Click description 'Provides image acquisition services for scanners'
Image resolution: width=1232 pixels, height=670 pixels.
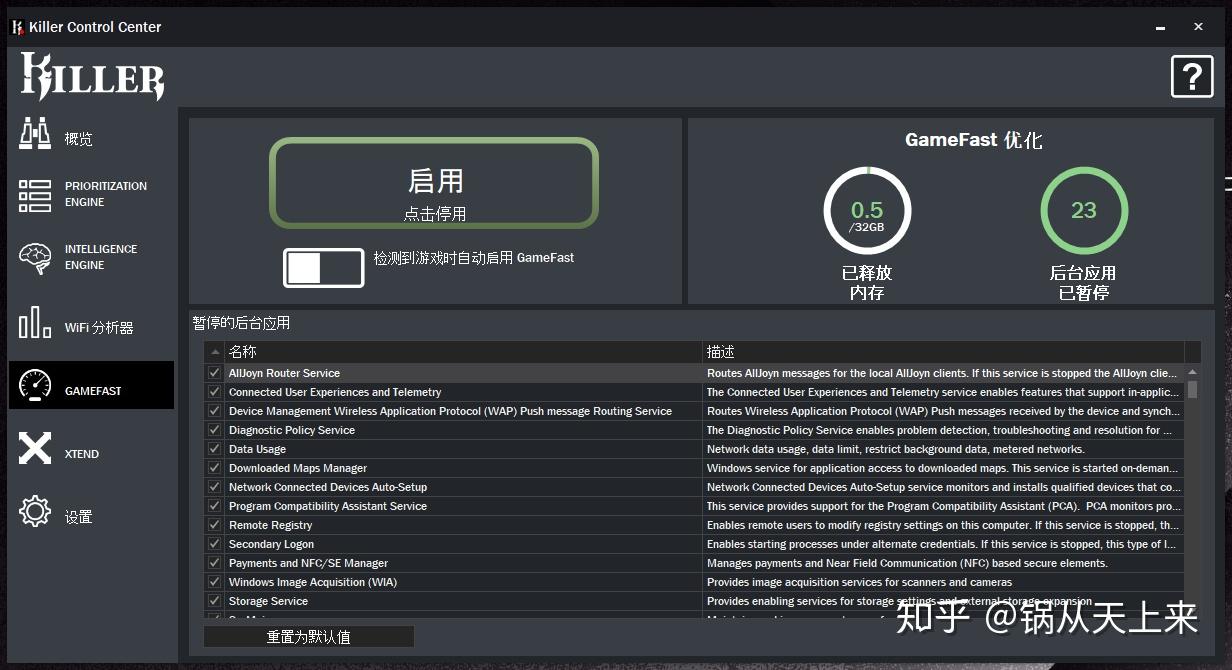[860, 582]
